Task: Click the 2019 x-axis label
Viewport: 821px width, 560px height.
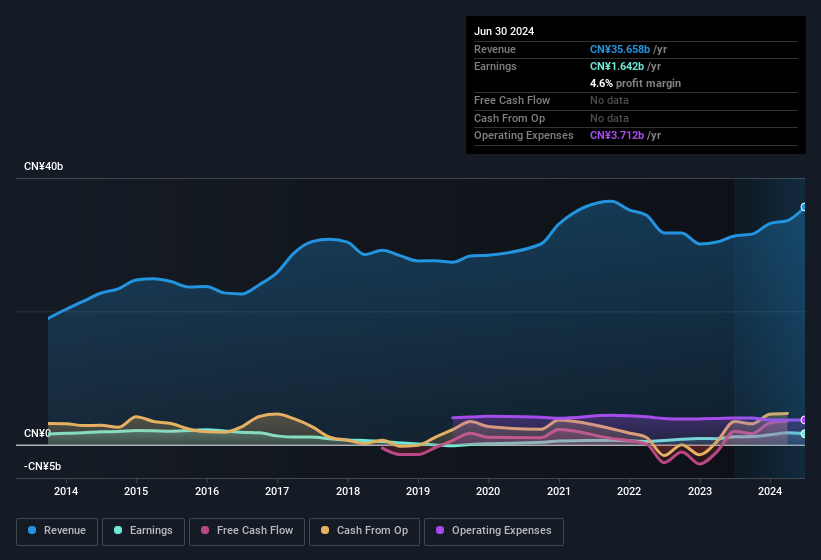Action: [418, 491]
